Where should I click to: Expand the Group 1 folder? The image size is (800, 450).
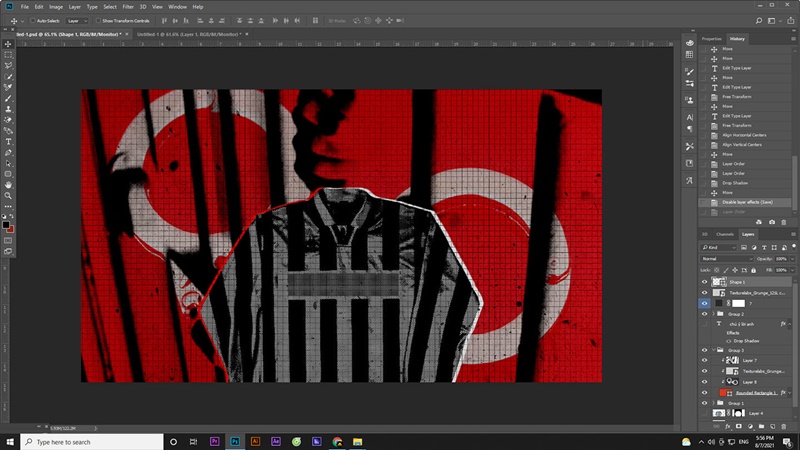click(713, 403)
